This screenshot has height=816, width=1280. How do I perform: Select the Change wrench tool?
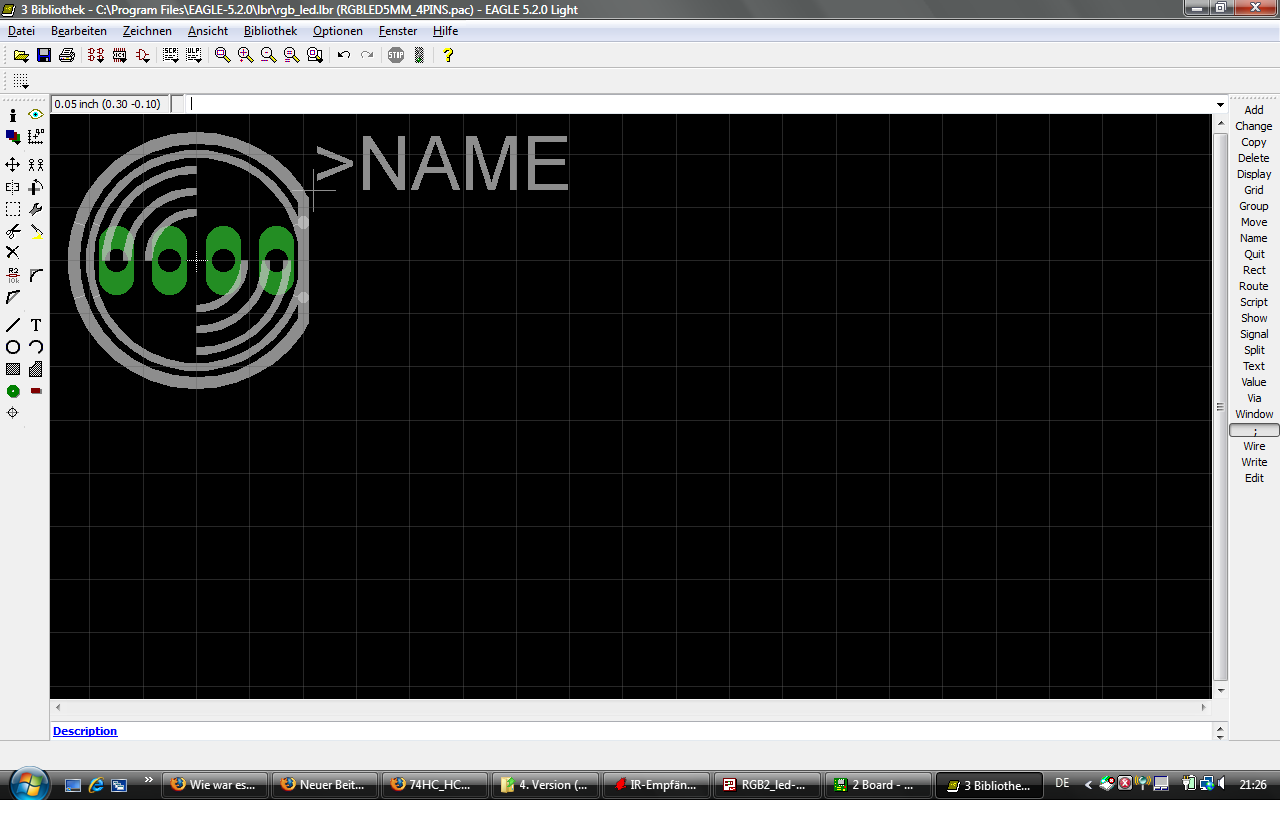[36, 209]
